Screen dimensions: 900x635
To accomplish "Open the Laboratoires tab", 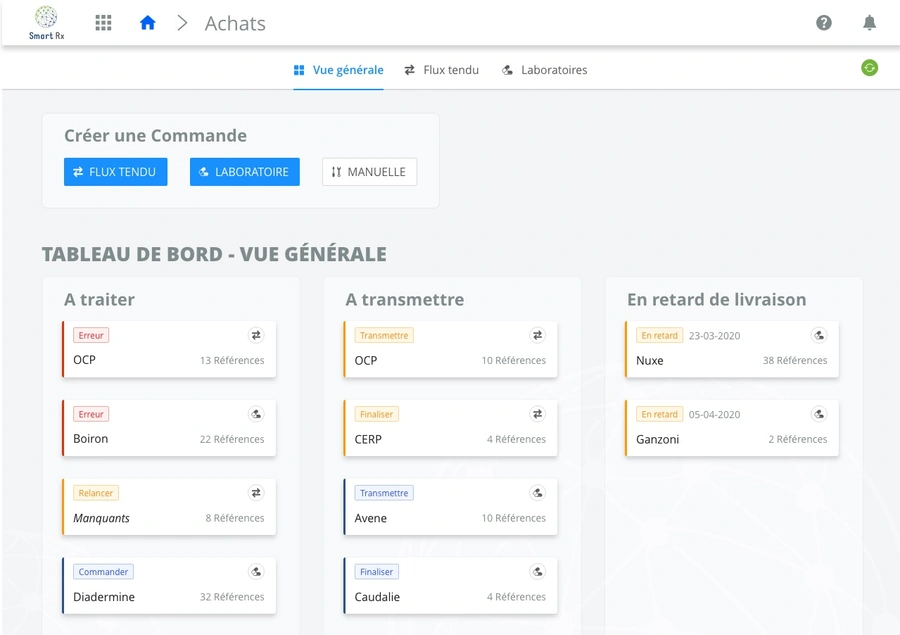I will click(544, 70).
